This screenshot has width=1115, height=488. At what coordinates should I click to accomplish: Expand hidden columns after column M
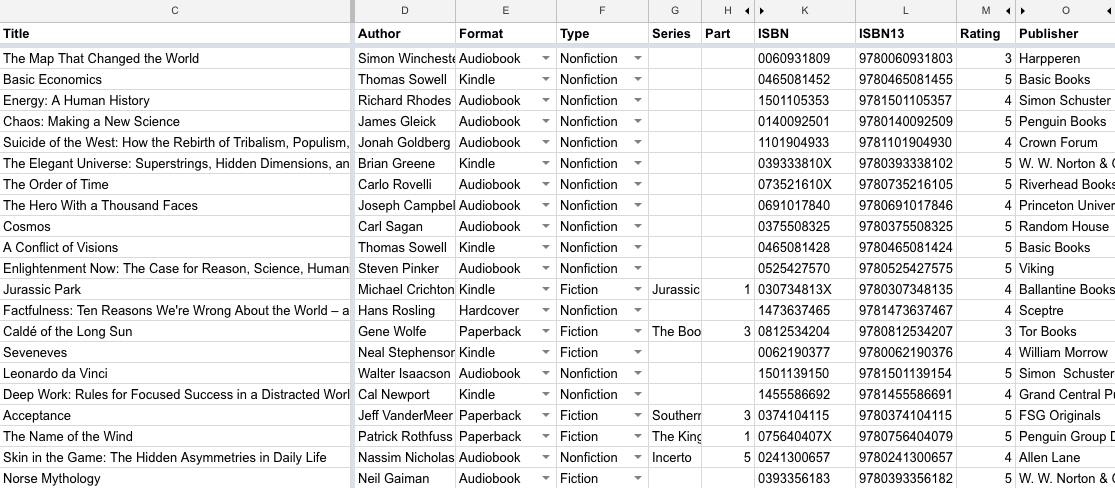point(1008,11)
